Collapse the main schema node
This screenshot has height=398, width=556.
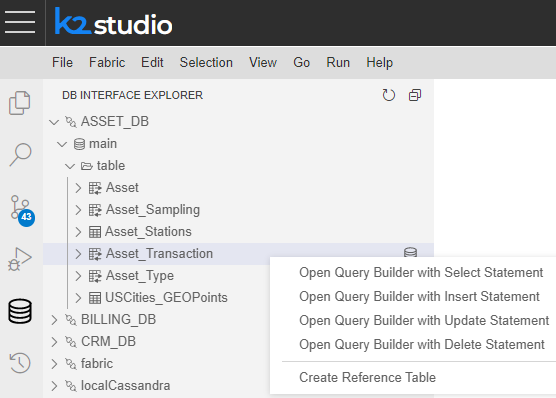(62, 144)
